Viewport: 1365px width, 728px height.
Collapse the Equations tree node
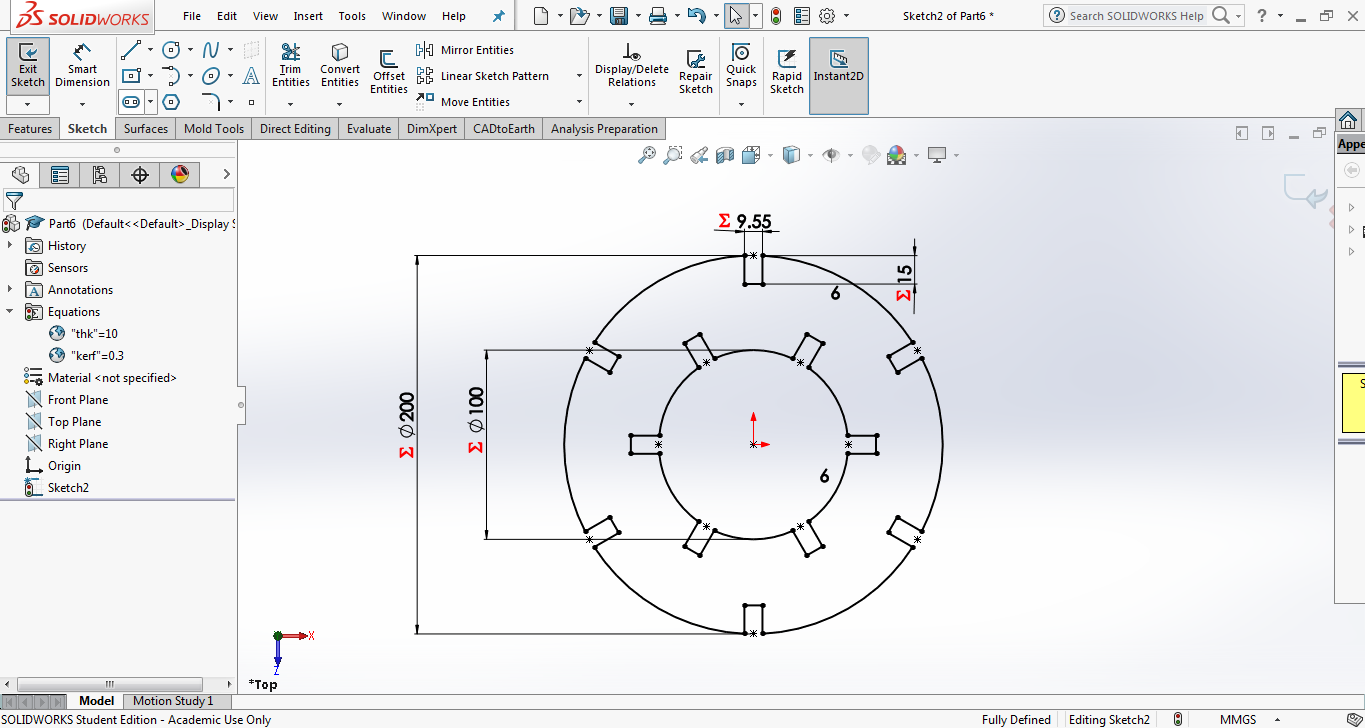click(10, 312)
